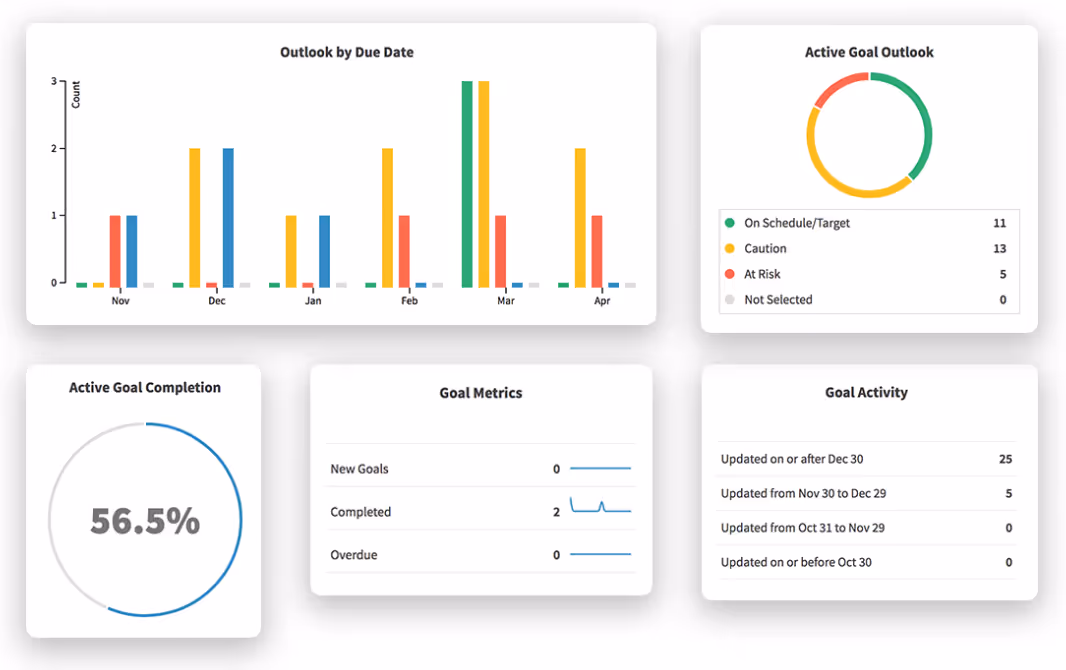Click the Completed sparkline

(x=600, y=505)
